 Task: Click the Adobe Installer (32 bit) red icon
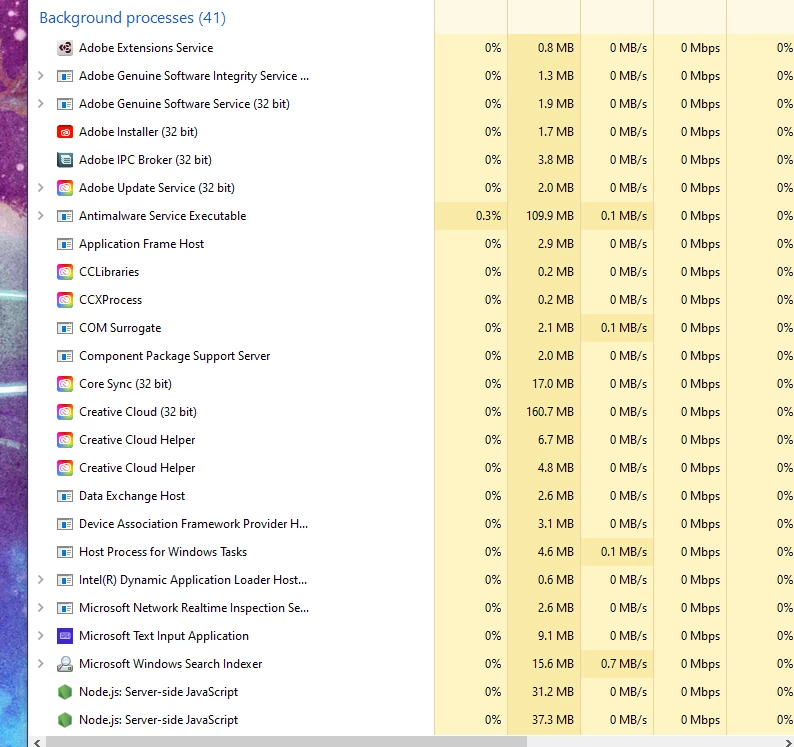point(65,132)
